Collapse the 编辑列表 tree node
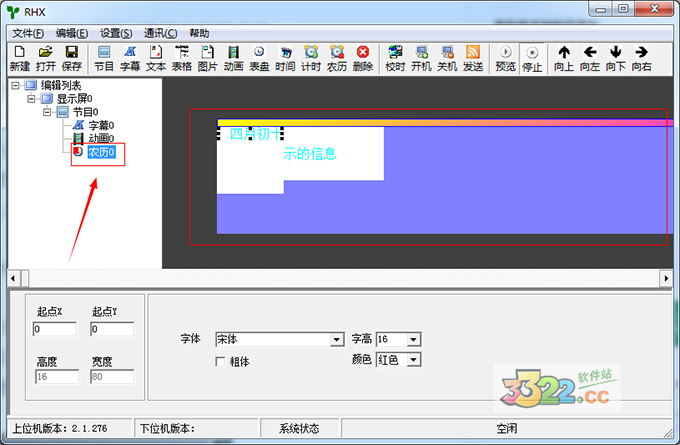Viewport: 680px width, 445px height. 15,85
